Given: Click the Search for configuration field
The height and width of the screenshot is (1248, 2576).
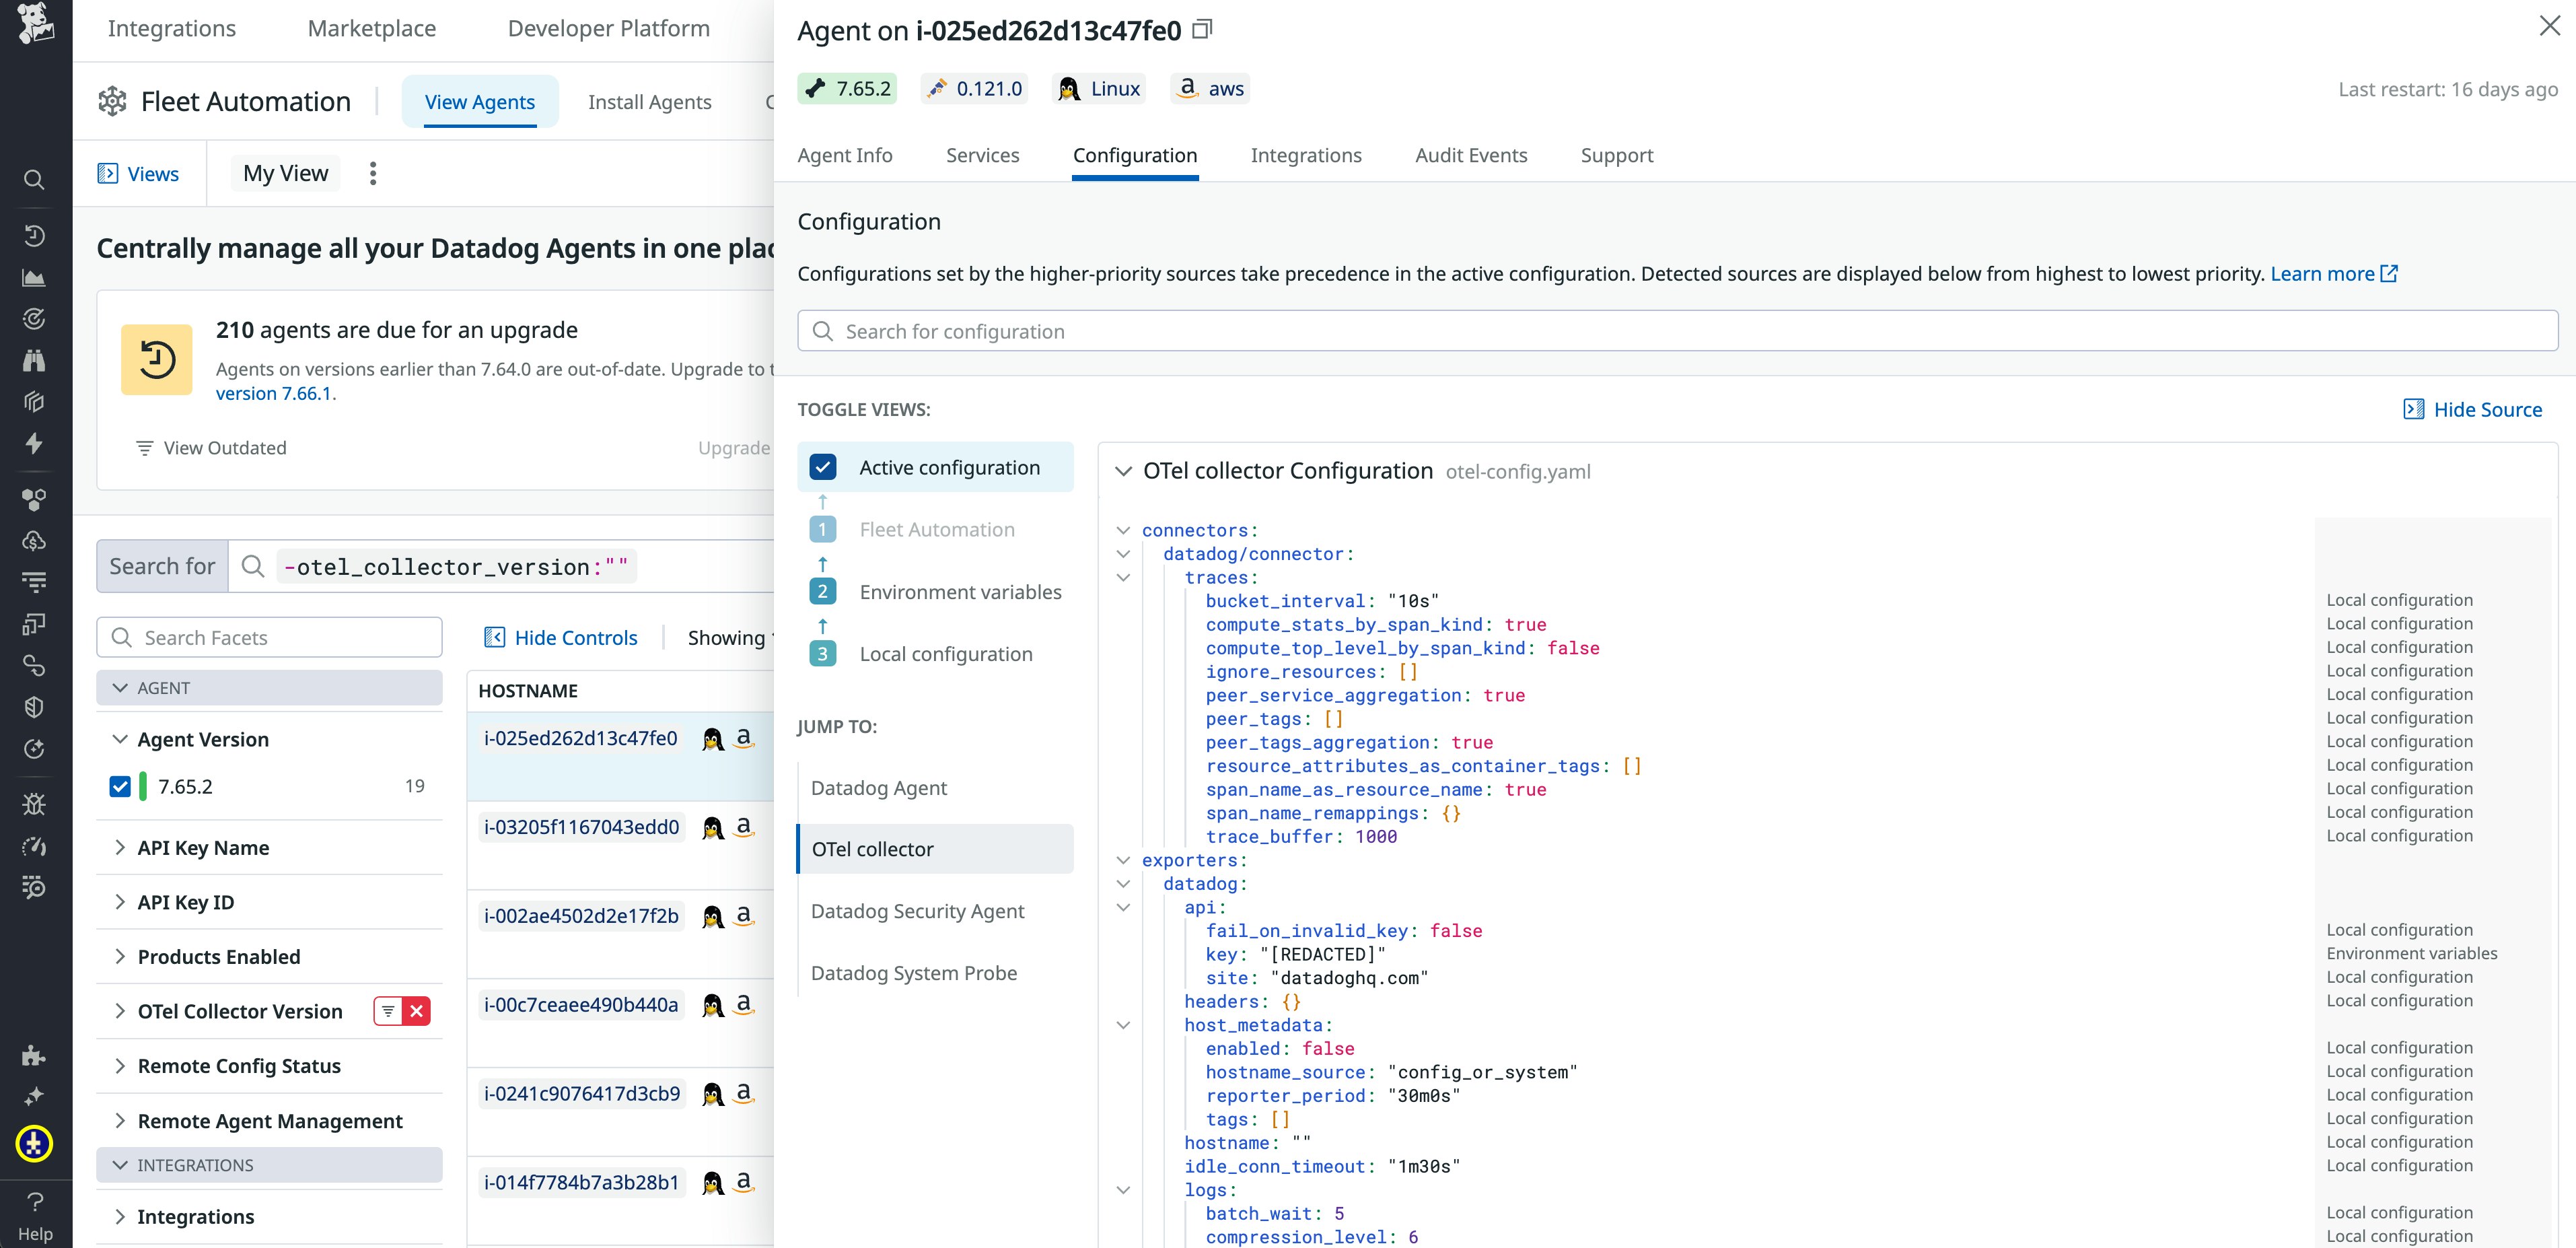Looking at the screenshot, I should pos(1677,331).
